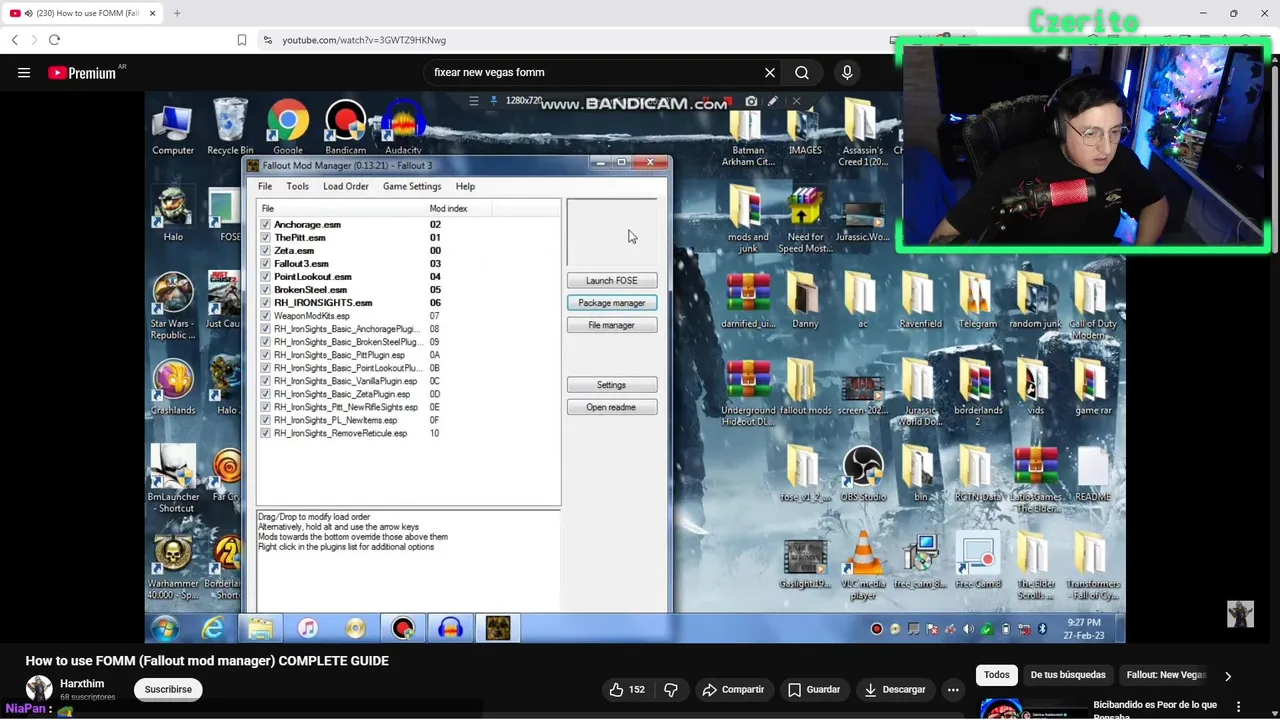The height and width of the screenshot is (720, 1280).
Task: Open the borderlands 2 folder
Action: click(x=977, y=394)
